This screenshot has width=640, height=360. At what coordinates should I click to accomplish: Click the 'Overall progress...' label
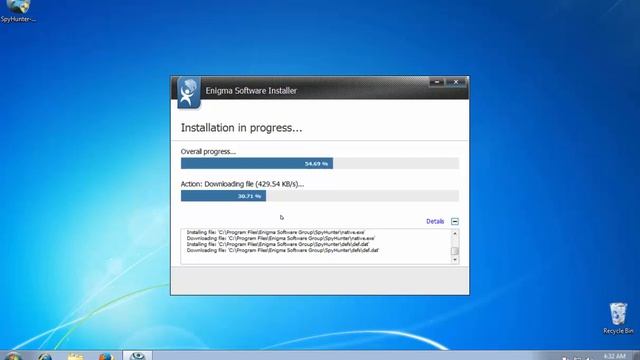point(208,151)
